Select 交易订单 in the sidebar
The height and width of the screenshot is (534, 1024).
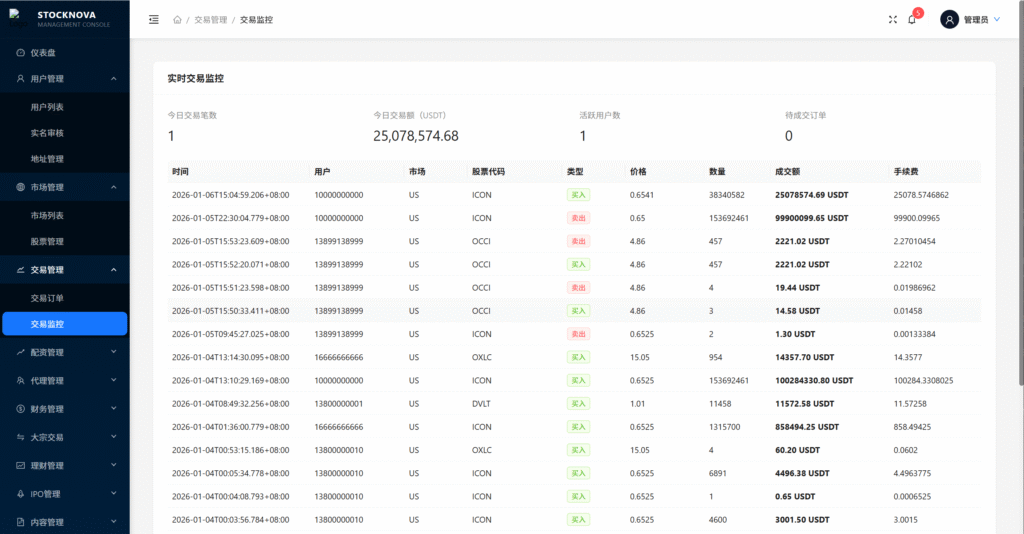[x=47, y=298]
